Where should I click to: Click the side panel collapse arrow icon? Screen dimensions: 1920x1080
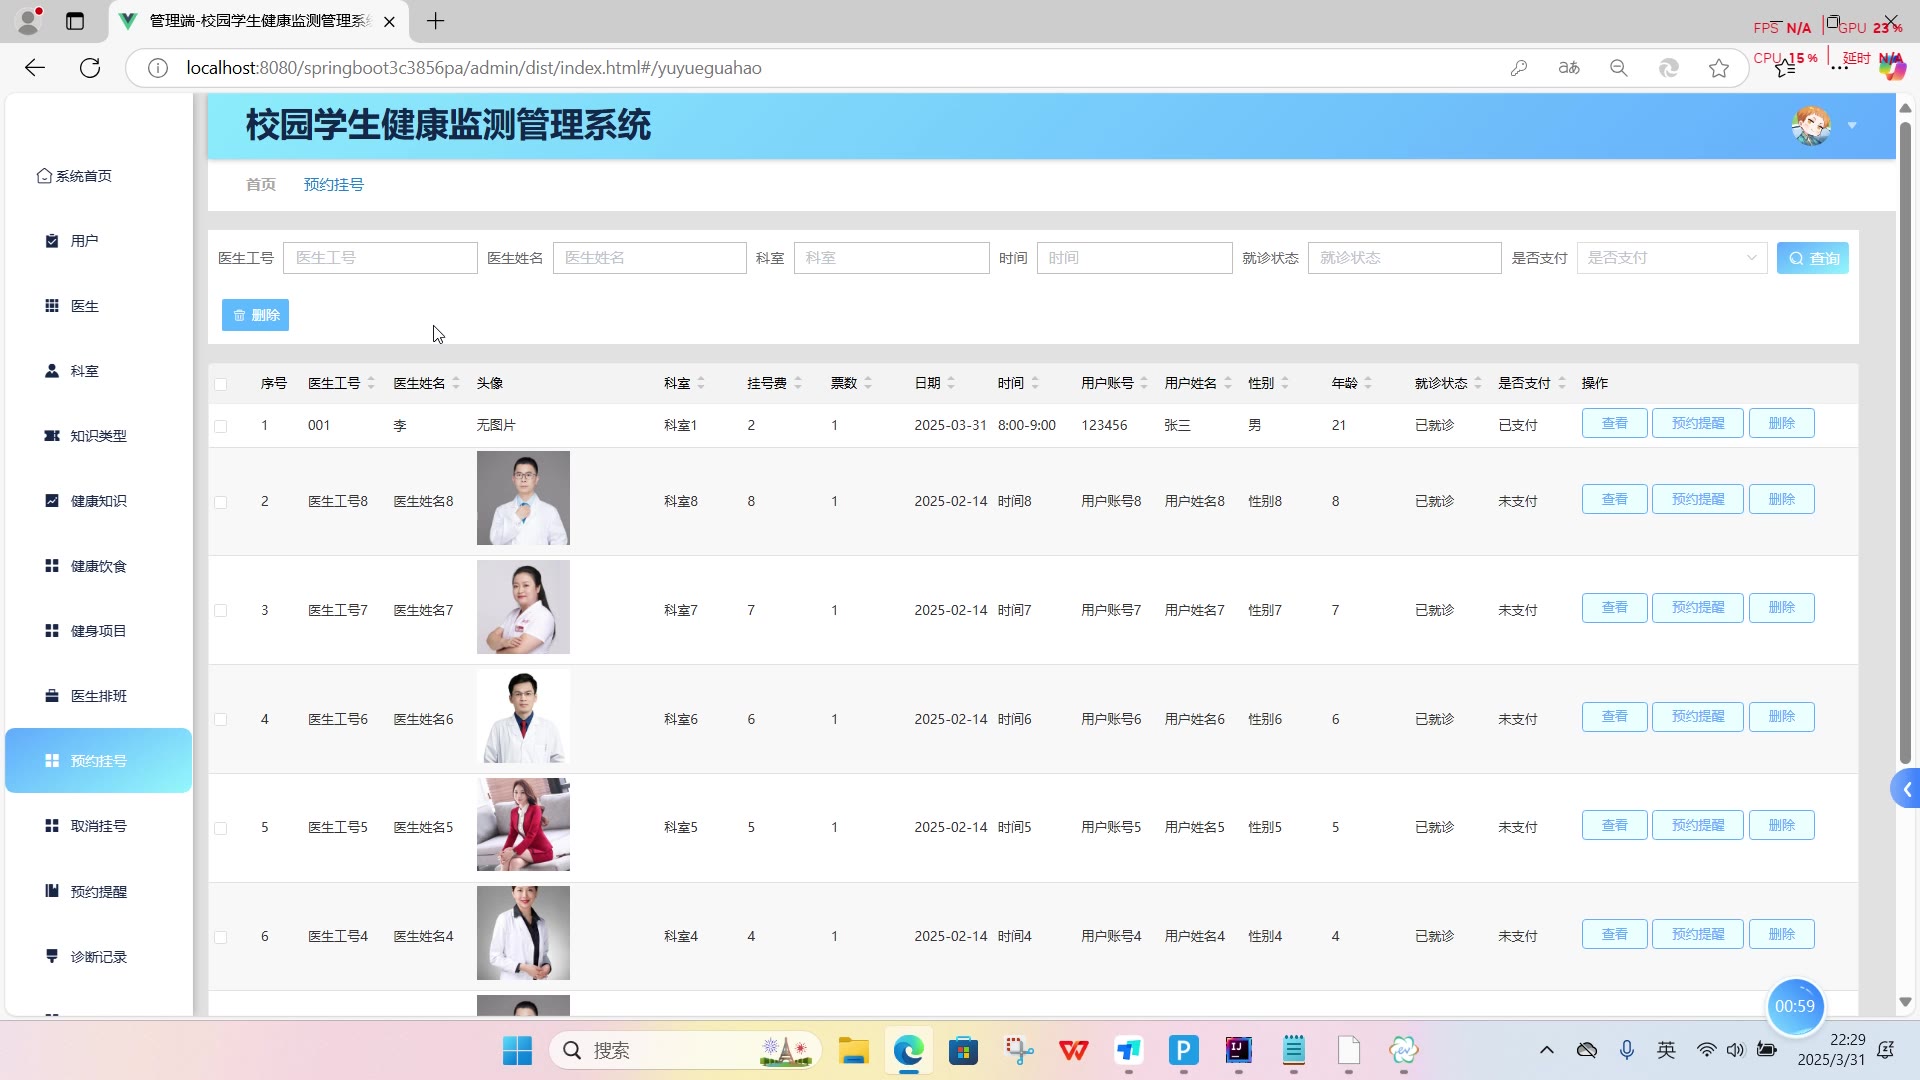pos(1907,790)
